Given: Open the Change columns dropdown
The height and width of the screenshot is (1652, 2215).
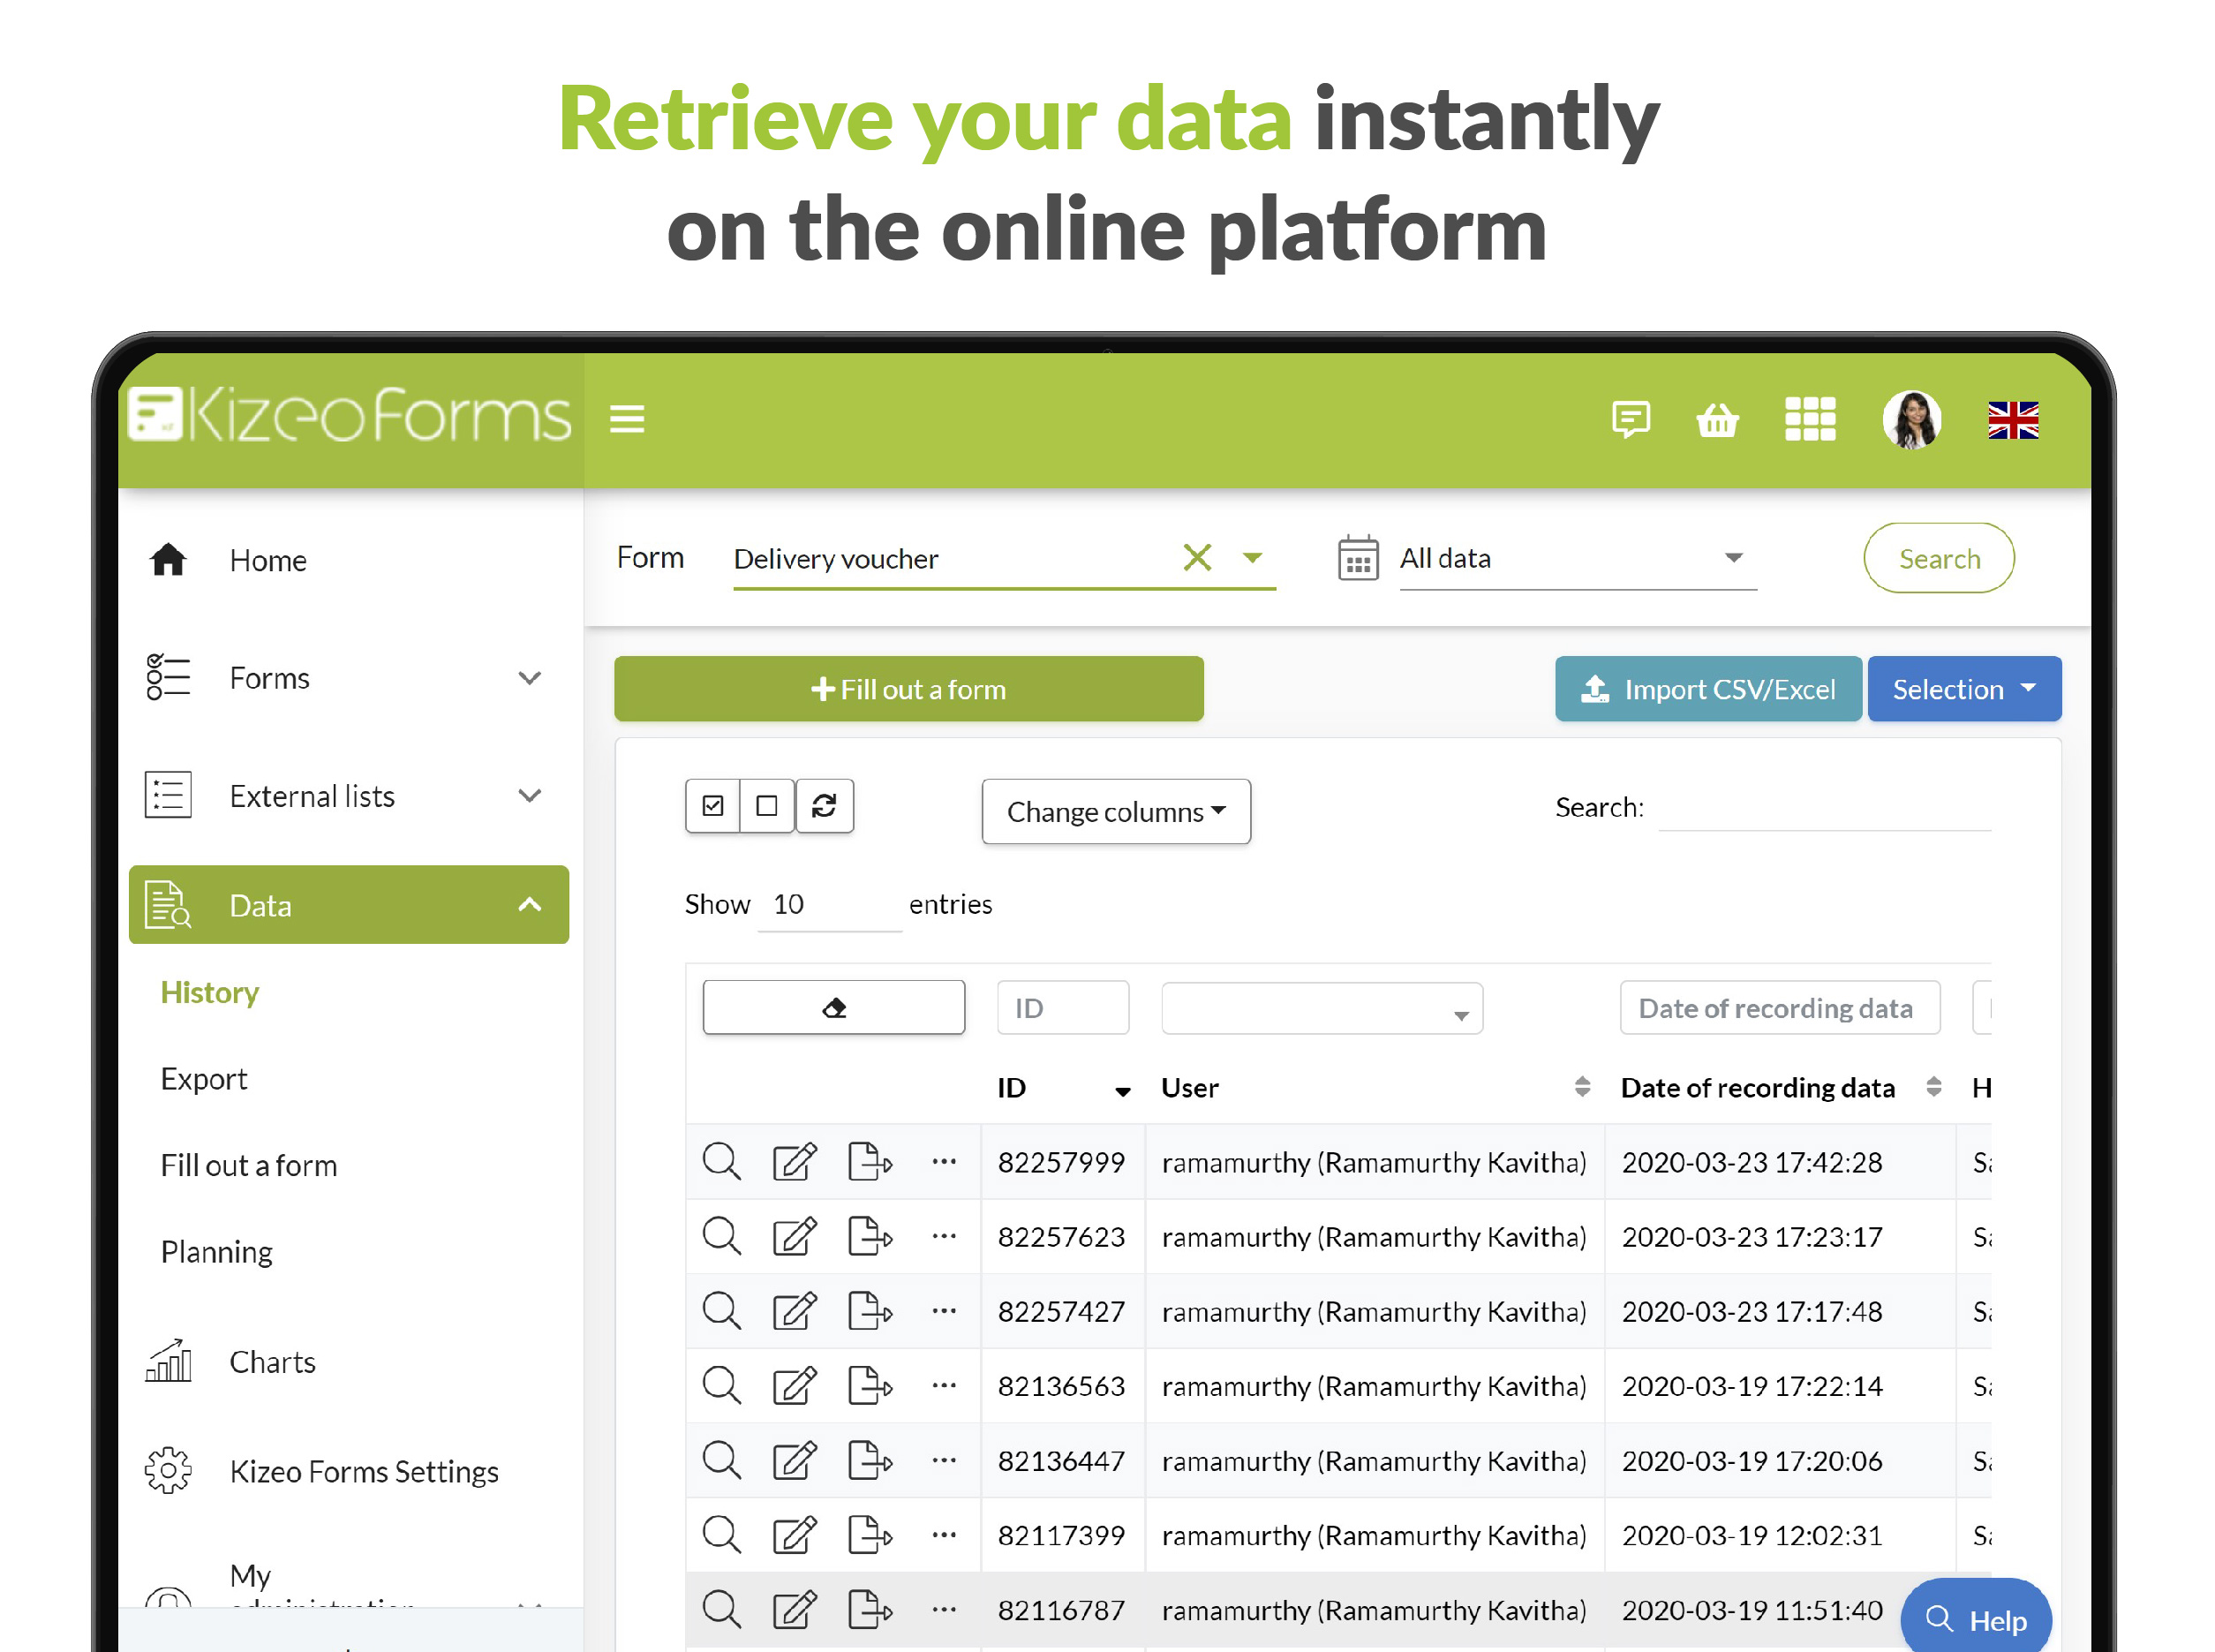Looking at the screenshot, I should 1116,811.
